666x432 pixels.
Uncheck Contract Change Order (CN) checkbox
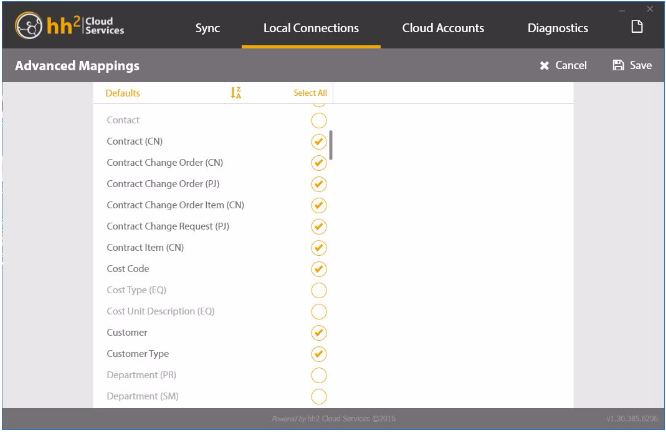click(319, 163)
